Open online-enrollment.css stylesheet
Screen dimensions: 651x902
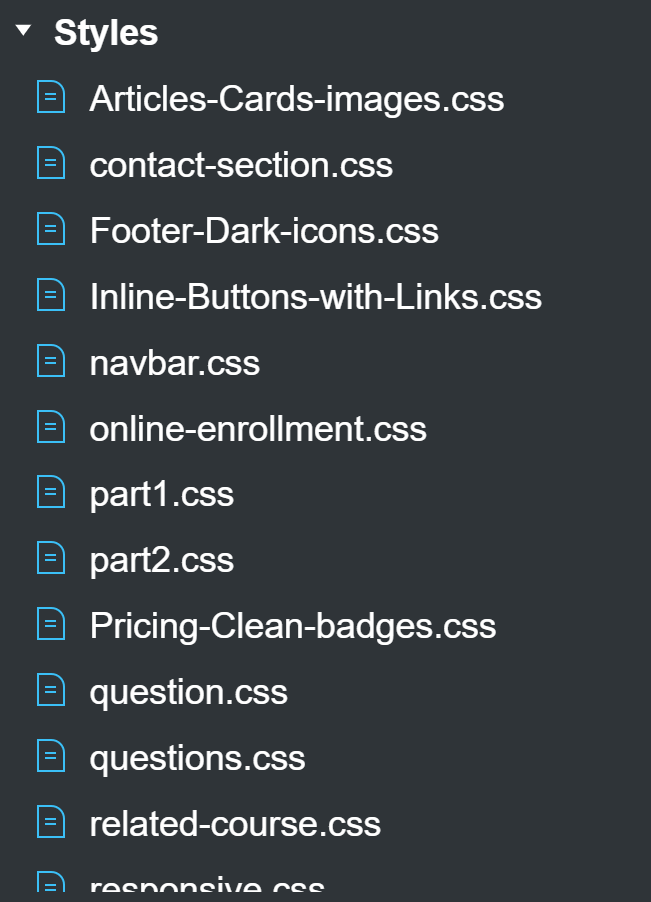(x=258, y=429)
